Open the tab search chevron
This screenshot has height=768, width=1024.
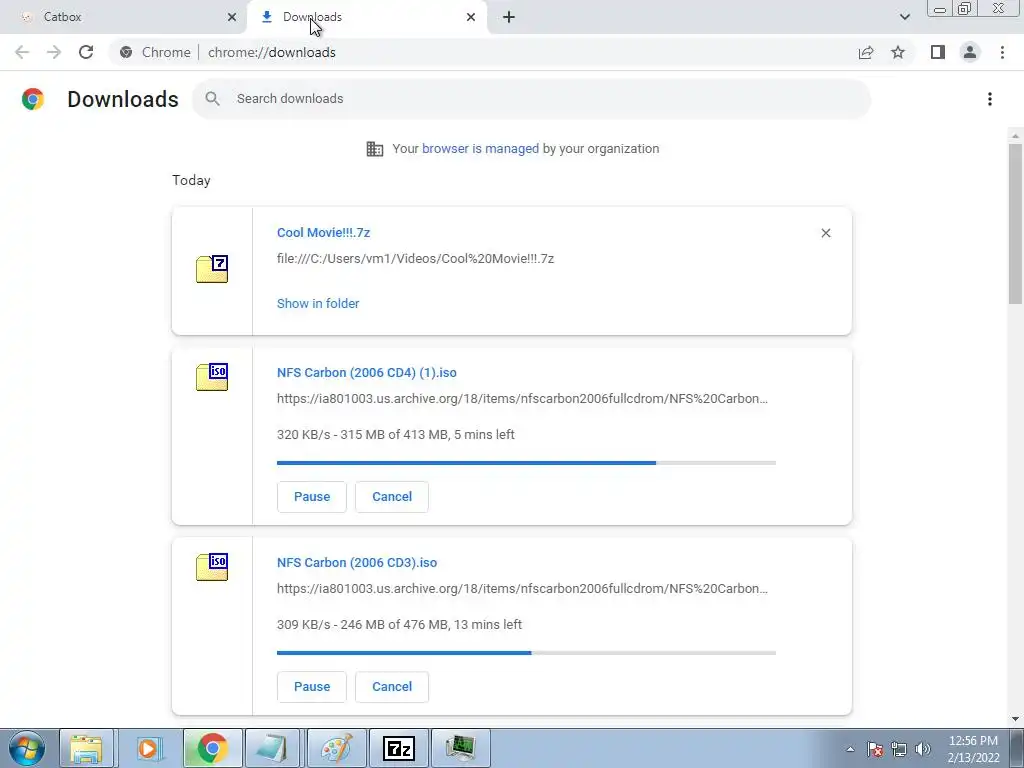point(904,17)
